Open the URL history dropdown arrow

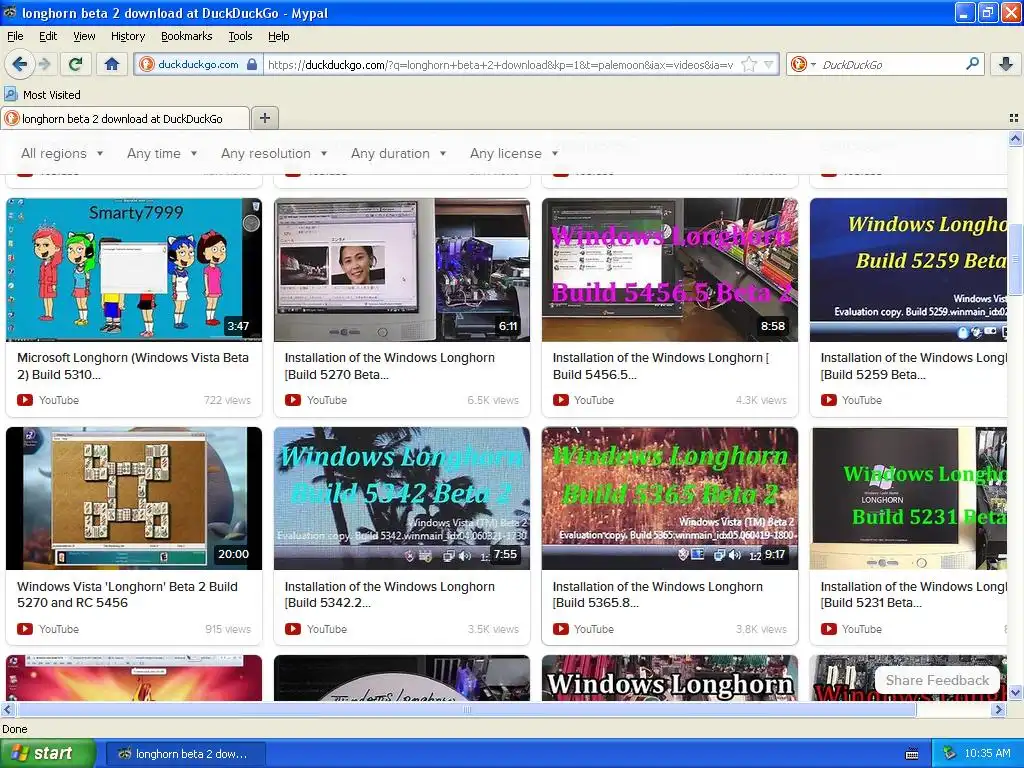click(769, 65)
